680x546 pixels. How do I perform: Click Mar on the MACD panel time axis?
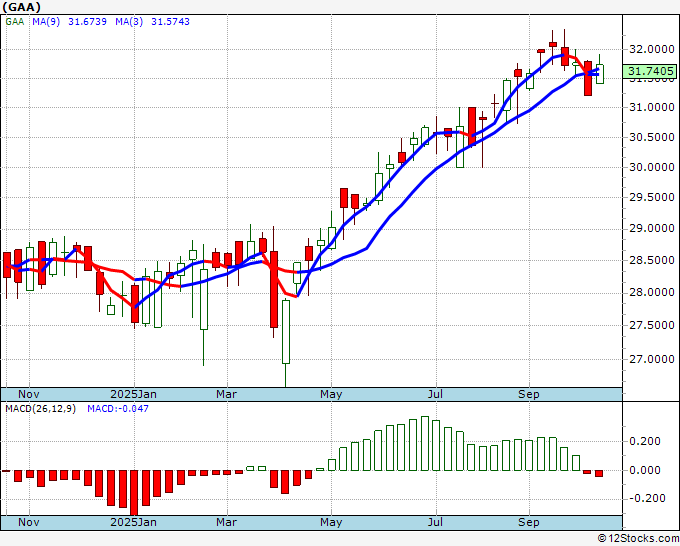point(226,522)
